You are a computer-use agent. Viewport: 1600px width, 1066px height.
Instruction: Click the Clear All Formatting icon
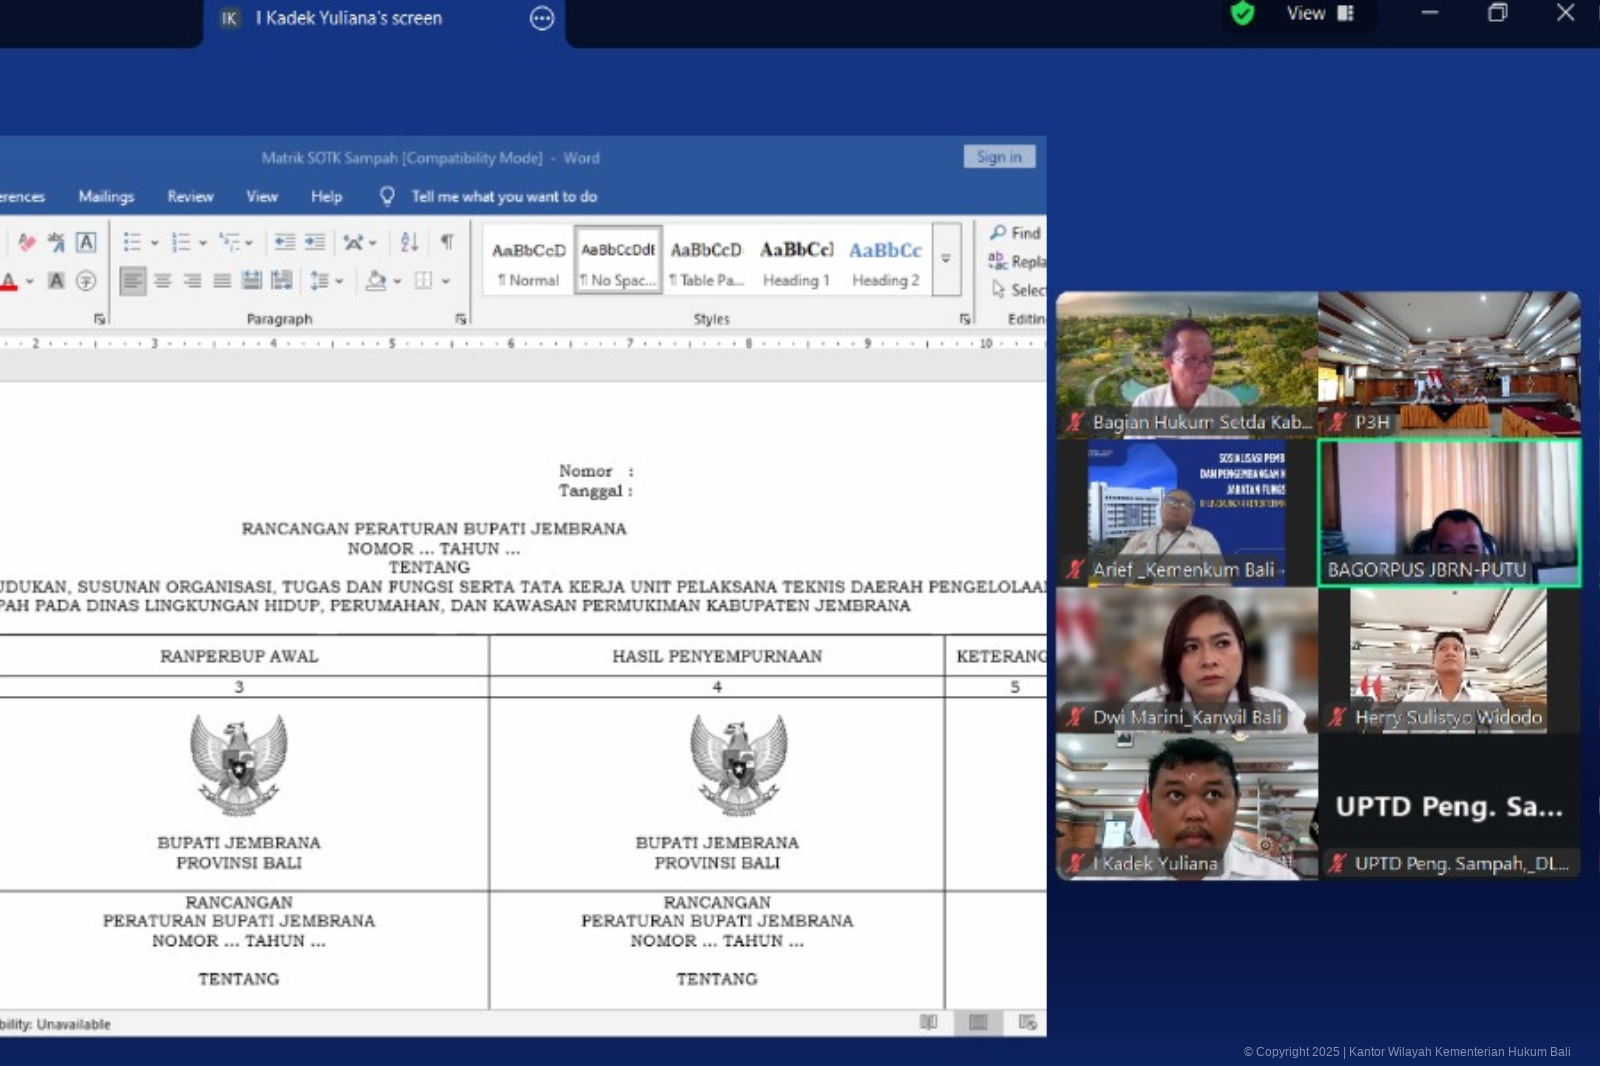pyautogui.click(x=27, y=242)
